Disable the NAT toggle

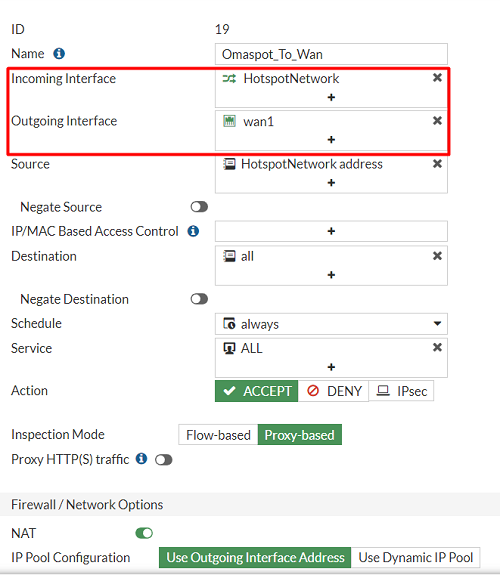point(144,533)
